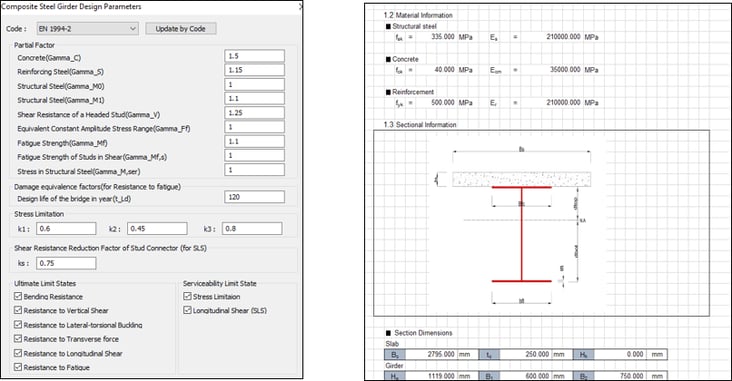Click the '1.2 Material Information' heading

pyautogui.click(x=418, y=15)
